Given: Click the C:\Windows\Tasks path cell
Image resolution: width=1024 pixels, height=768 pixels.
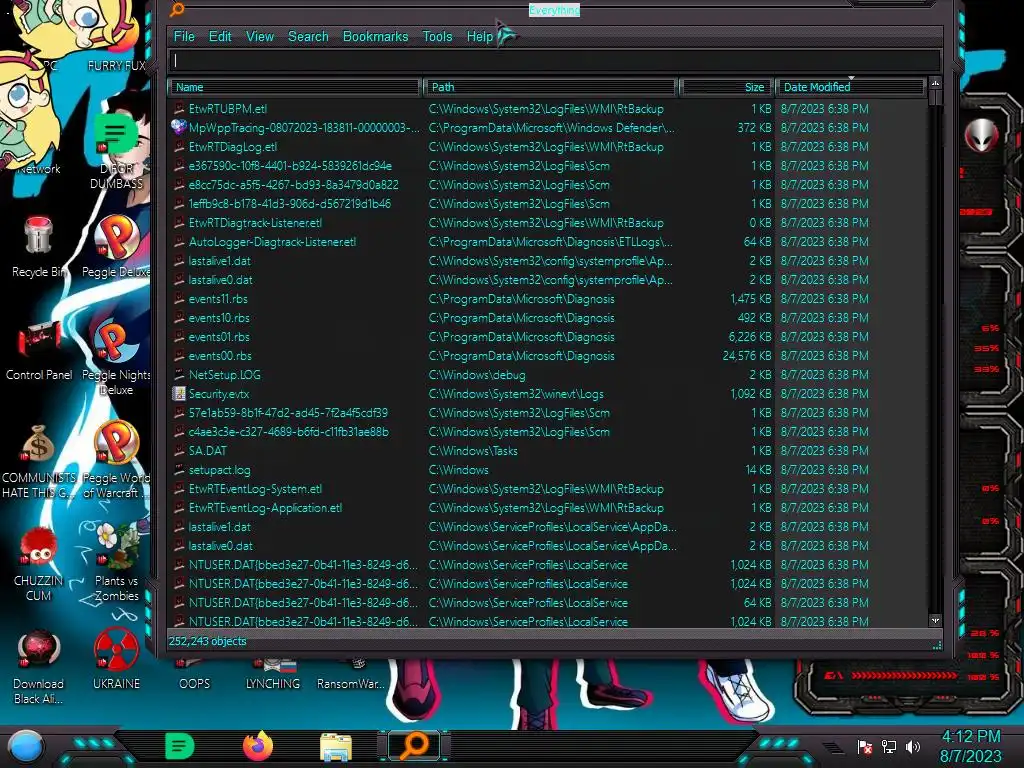Looking at the screenshot, I should coord(473,451).
